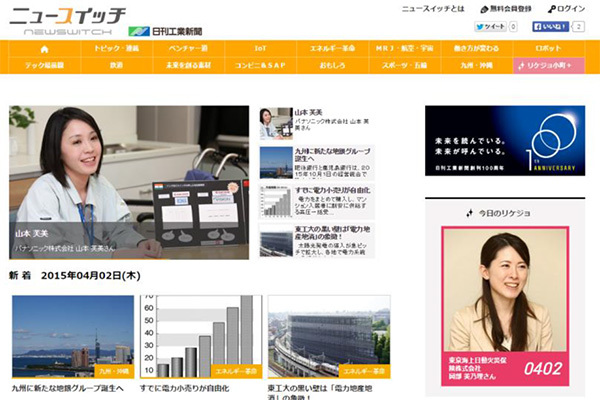Open the large black building news thumbnail
This screenshot has width=600, height=400.
point(329,336)
